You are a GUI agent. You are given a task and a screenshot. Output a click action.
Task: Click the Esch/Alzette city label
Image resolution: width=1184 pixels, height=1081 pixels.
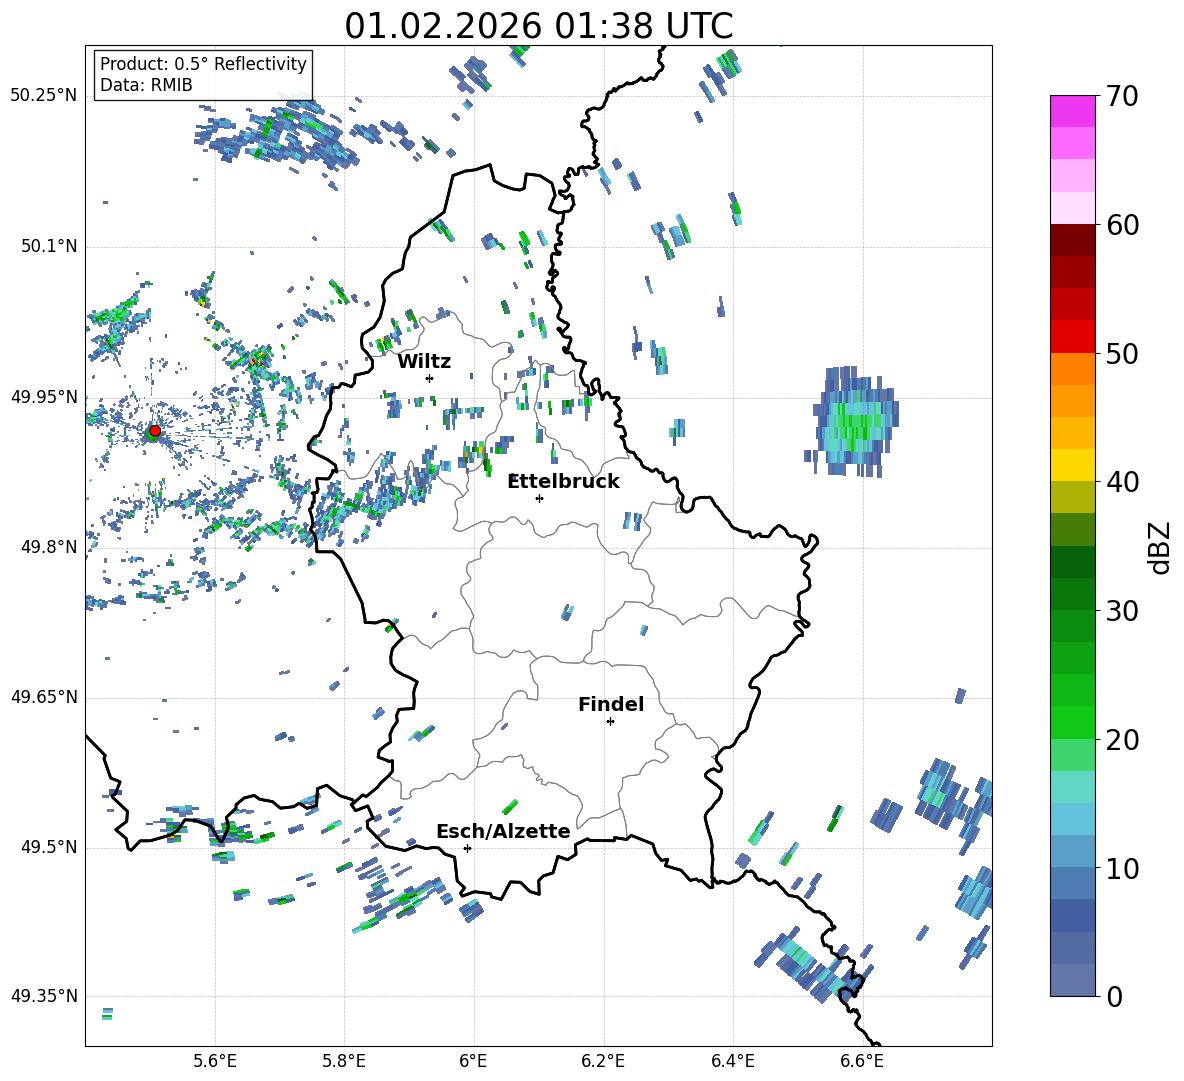(x=502, y=831)
